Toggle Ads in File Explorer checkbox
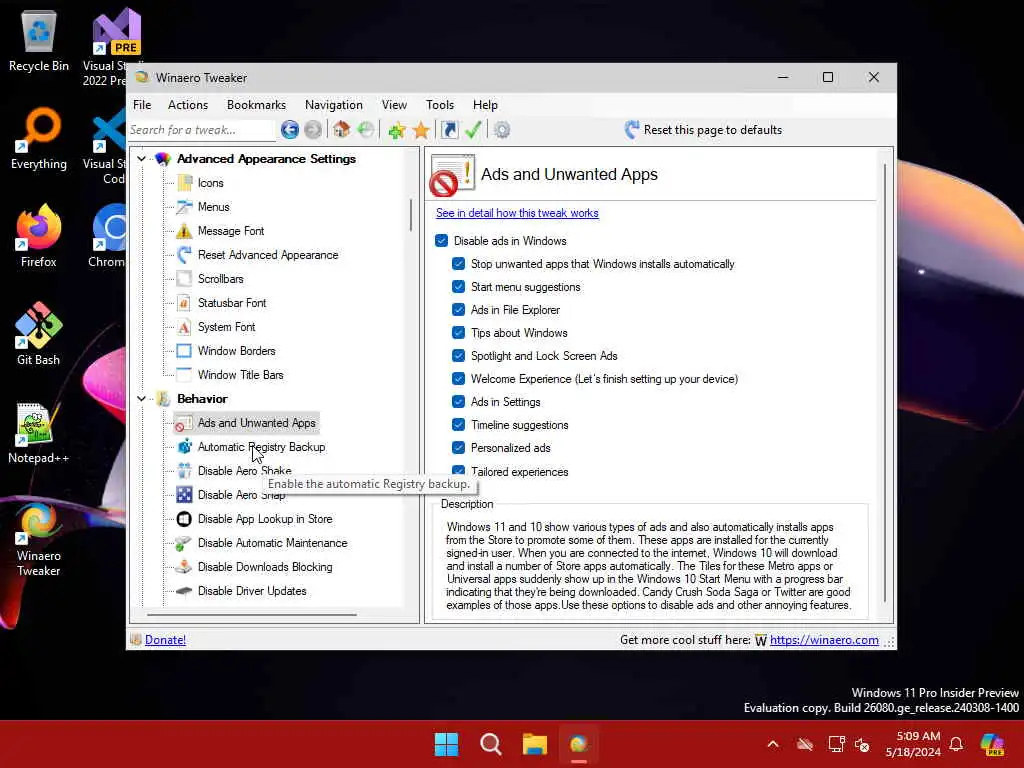Viewport: 1024px width, 768px height. 458,310
